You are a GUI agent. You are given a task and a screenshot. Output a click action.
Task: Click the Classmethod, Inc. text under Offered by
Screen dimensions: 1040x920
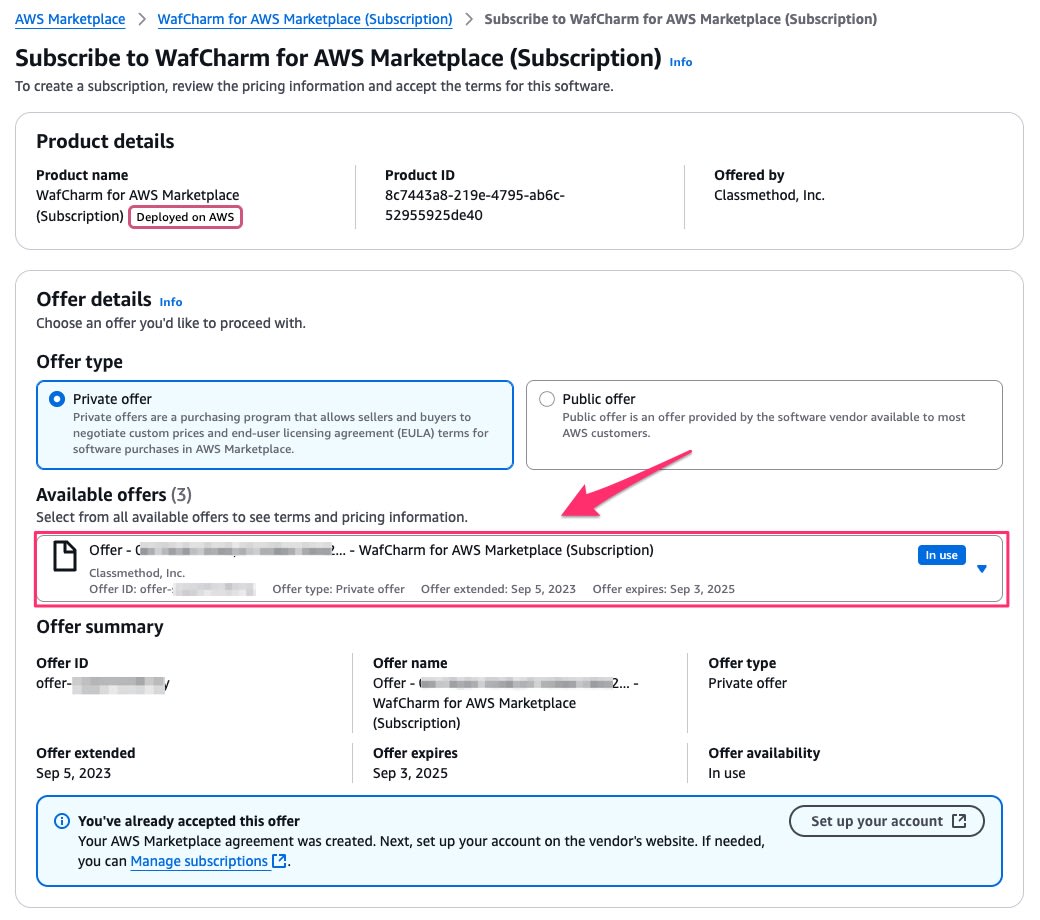(x=769, y=195)
